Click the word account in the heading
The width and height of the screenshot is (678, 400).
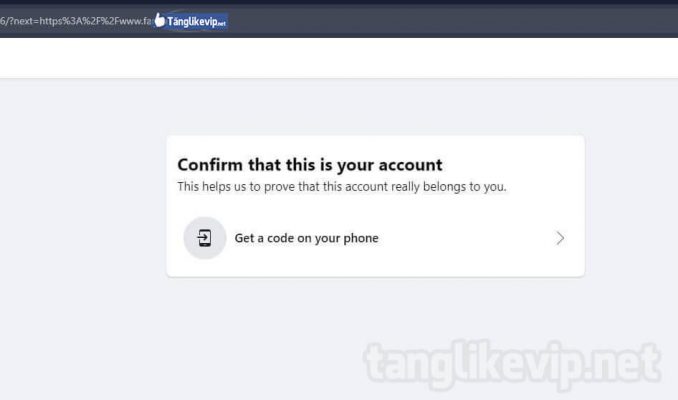[x=410, y=165]
